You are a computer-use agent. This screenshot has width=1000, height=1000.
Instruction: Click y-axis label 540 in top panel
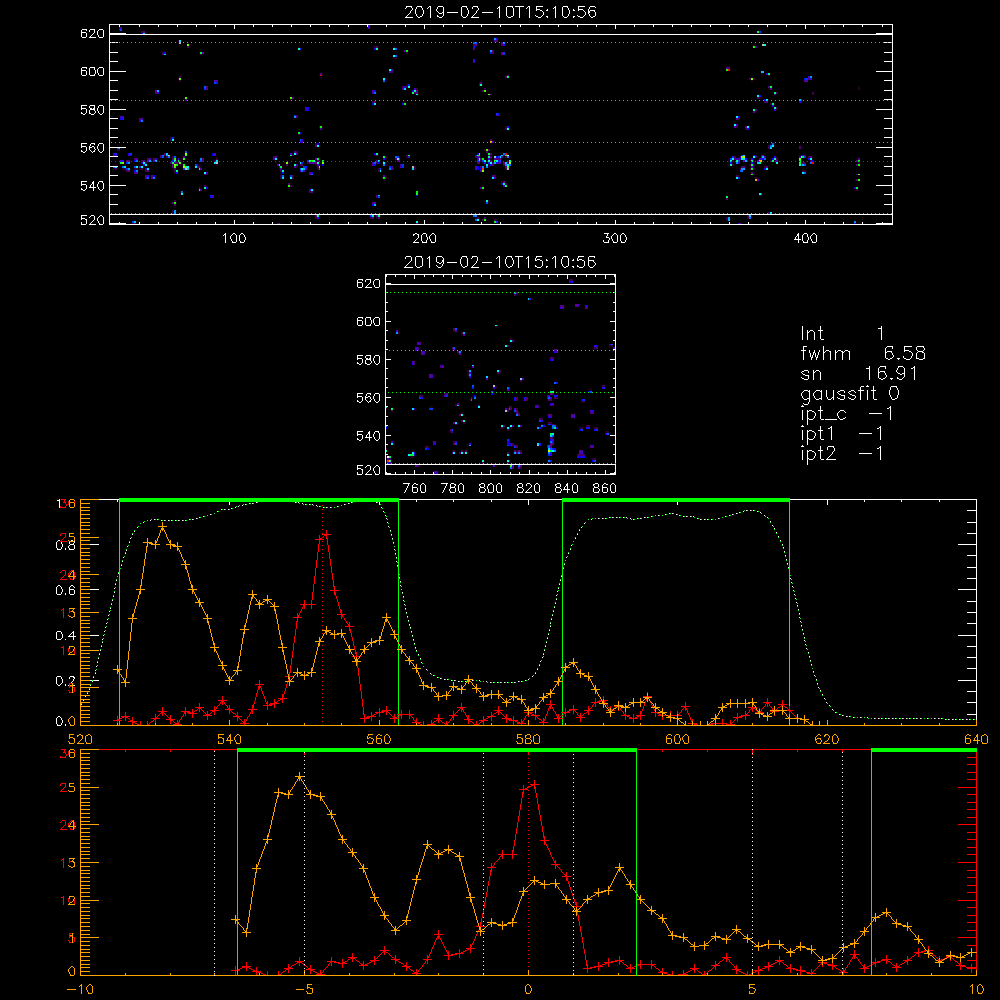coord(92,186)
